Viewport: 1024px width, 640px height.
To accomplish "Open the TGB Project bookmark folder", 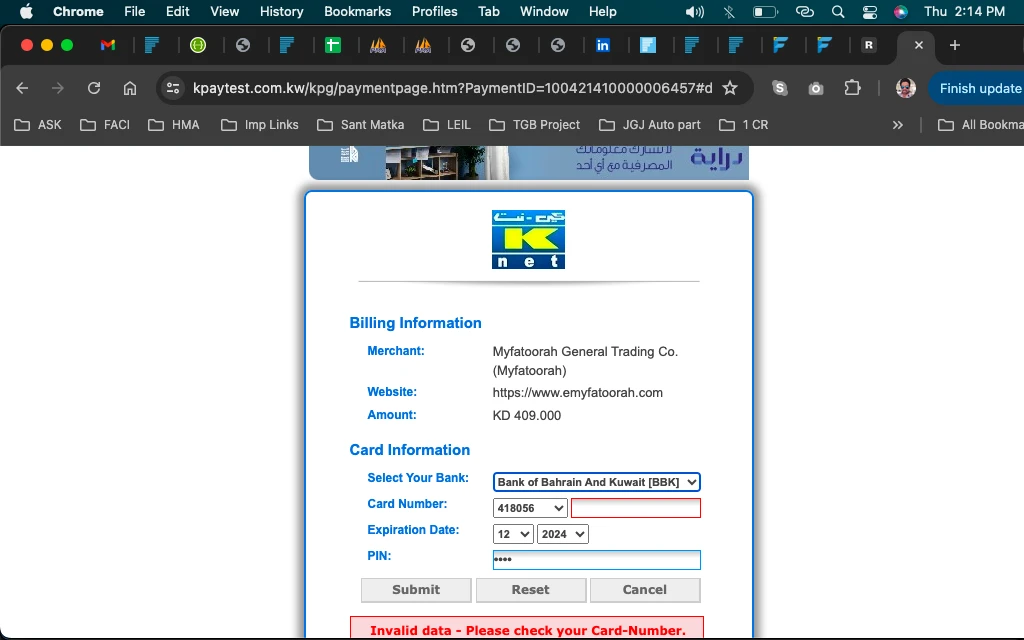I will 535,125.
